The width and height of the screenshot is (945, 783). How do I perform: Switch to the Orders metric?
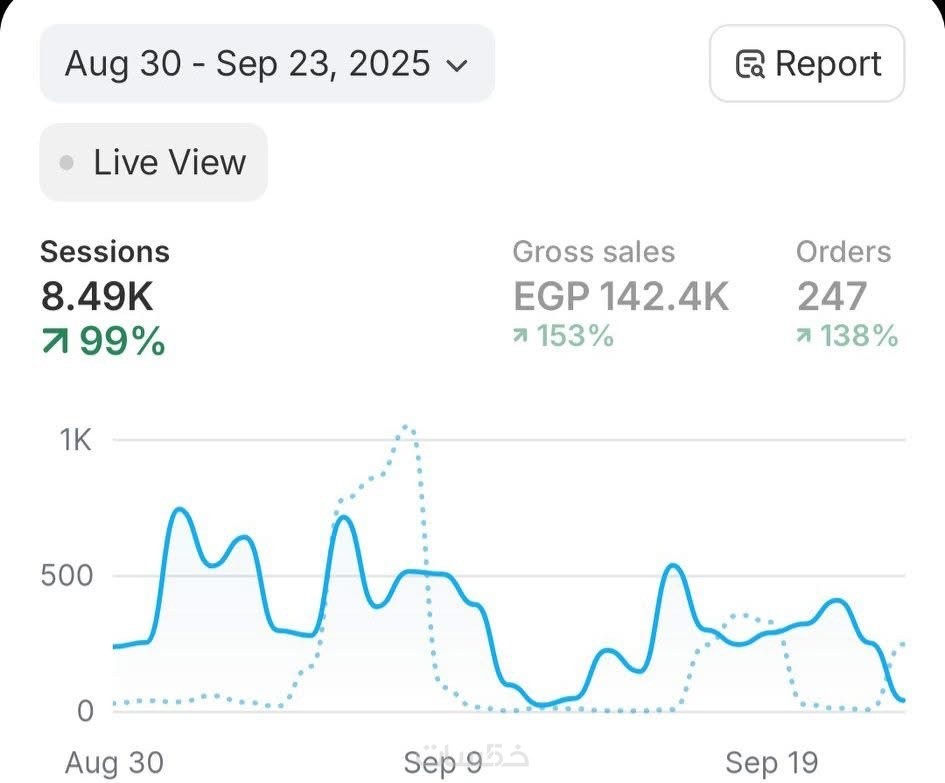coord(843,252)
